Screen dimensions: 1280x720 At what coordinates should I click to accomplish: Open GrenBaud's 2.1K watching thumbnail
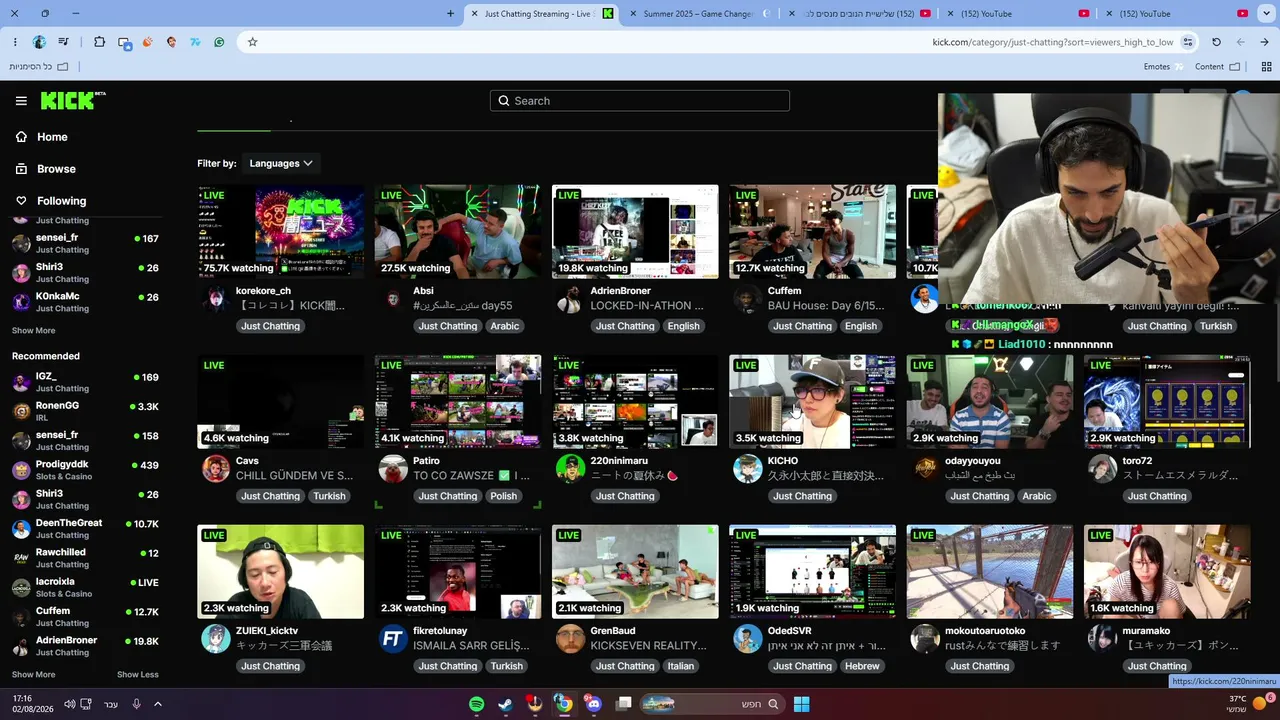pyautogui.click(x=635, y=571)
